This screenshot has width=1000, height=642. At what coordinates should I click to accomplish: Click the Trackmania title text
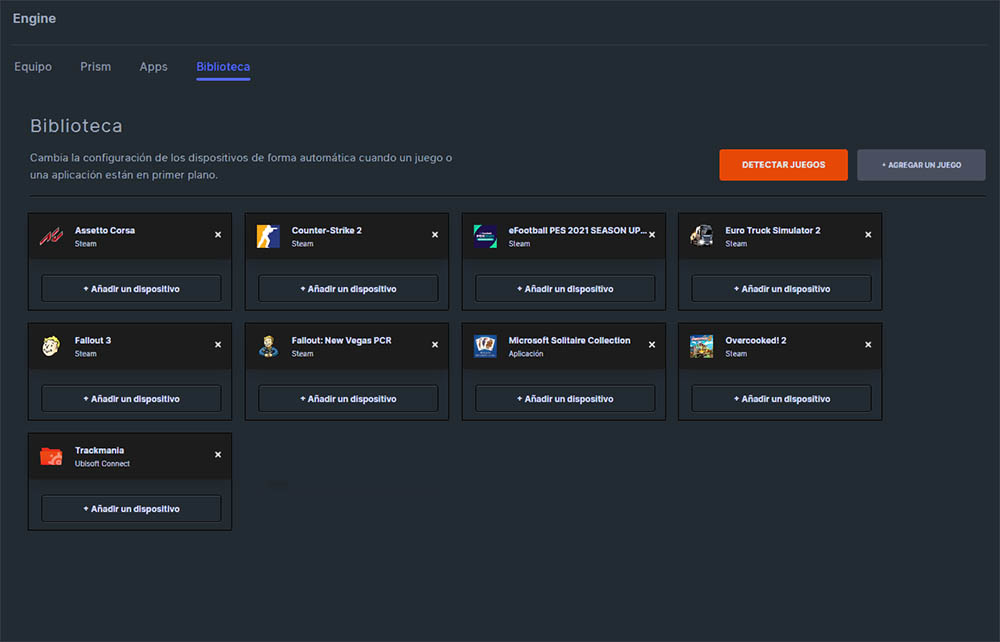pos(99,450)
